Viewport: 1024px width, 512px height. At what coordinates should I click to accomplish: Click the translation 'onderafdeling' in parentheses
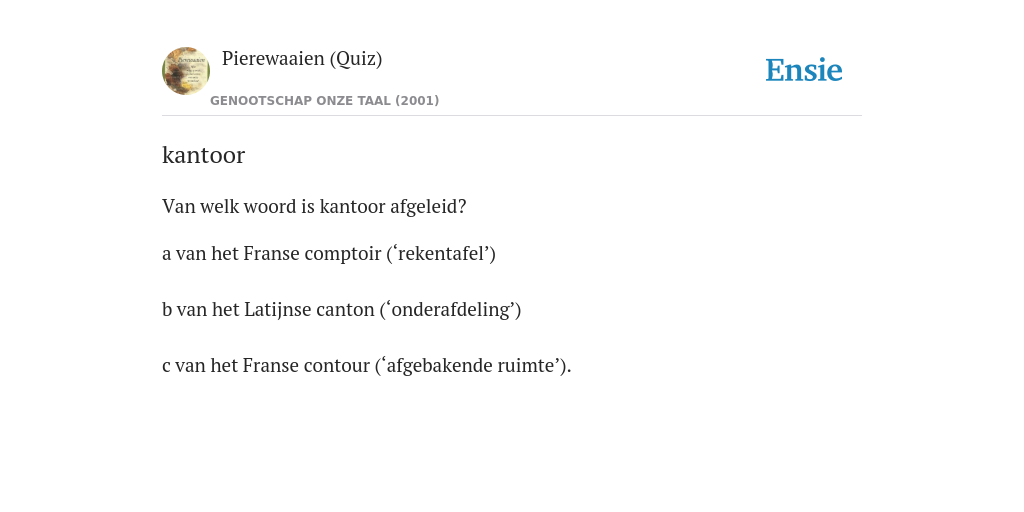click(453, 310)
